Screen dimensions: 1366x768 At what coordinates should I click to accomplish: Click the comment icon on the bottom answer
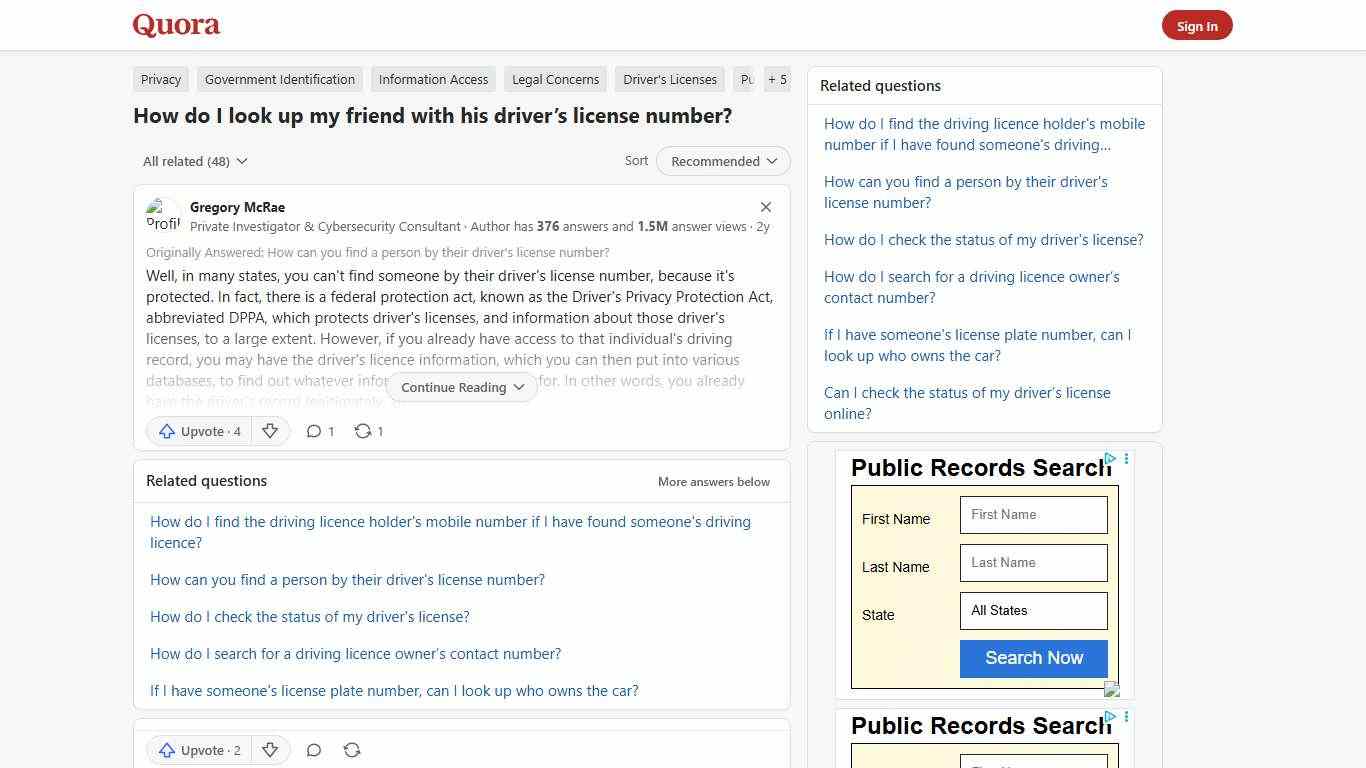click(314, 750)
